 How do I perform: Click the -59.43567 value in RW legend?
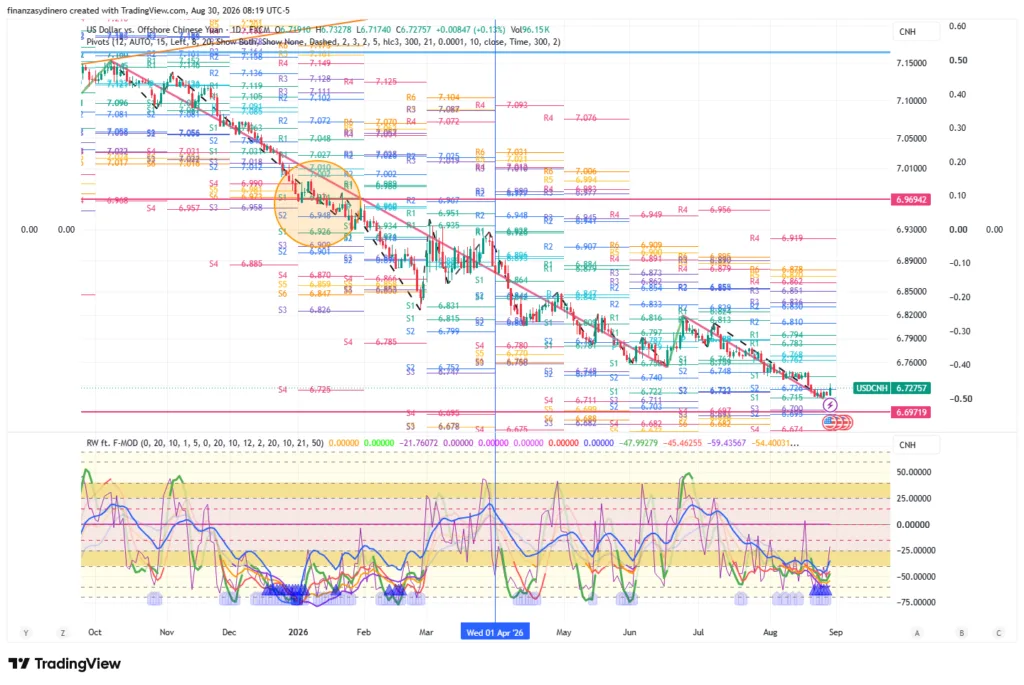[x=726, y=443]
